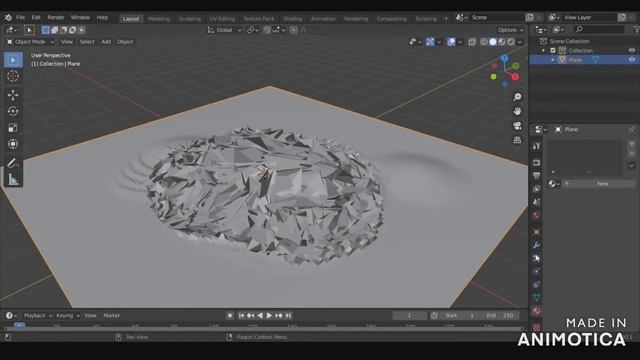Jump to the last frame
This screenshot has width=640, height=360.
pos(288,316)
